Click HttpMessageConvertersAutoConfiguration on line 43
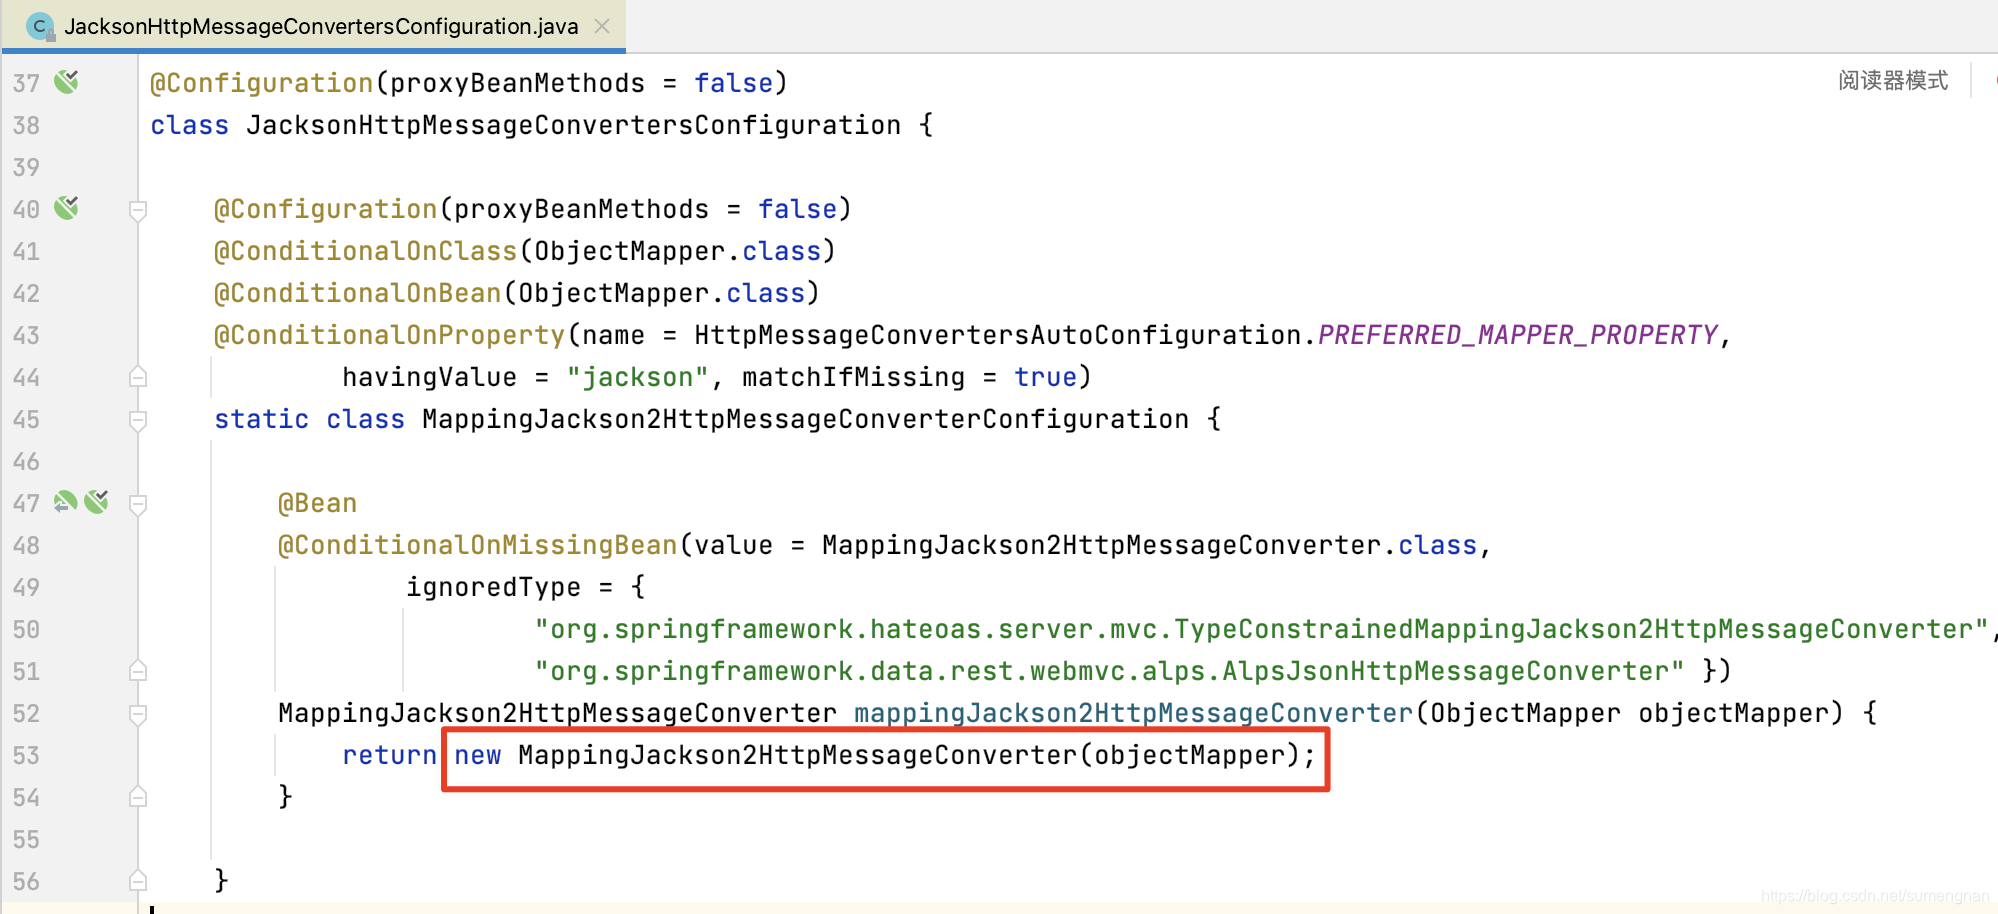 [997, 335]
